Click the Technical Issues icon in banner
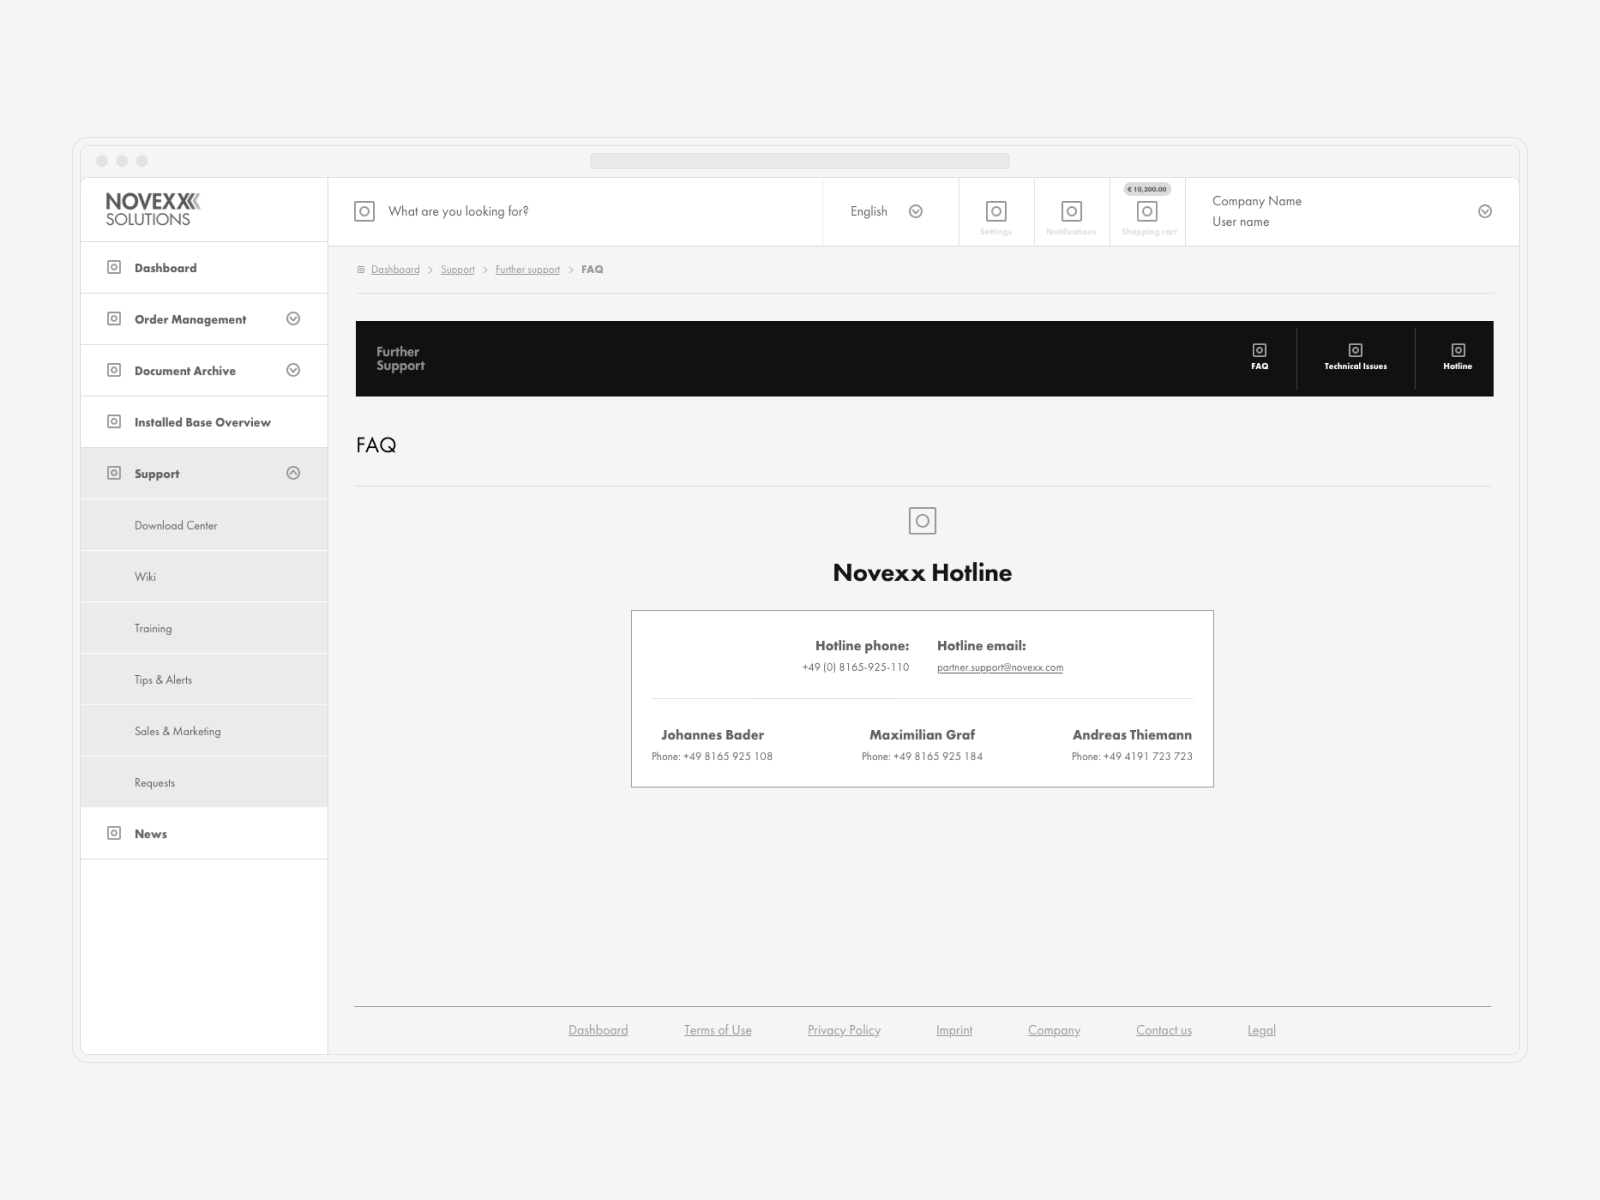The height and width of the screenshot is (1200, 1600). click(1356, 350)
